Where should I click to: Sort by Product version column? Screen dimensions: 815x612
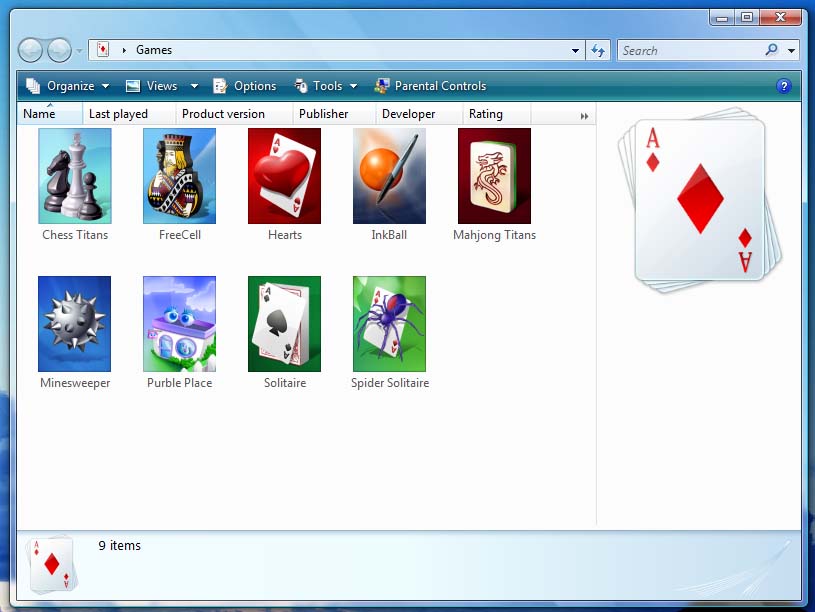234,114
